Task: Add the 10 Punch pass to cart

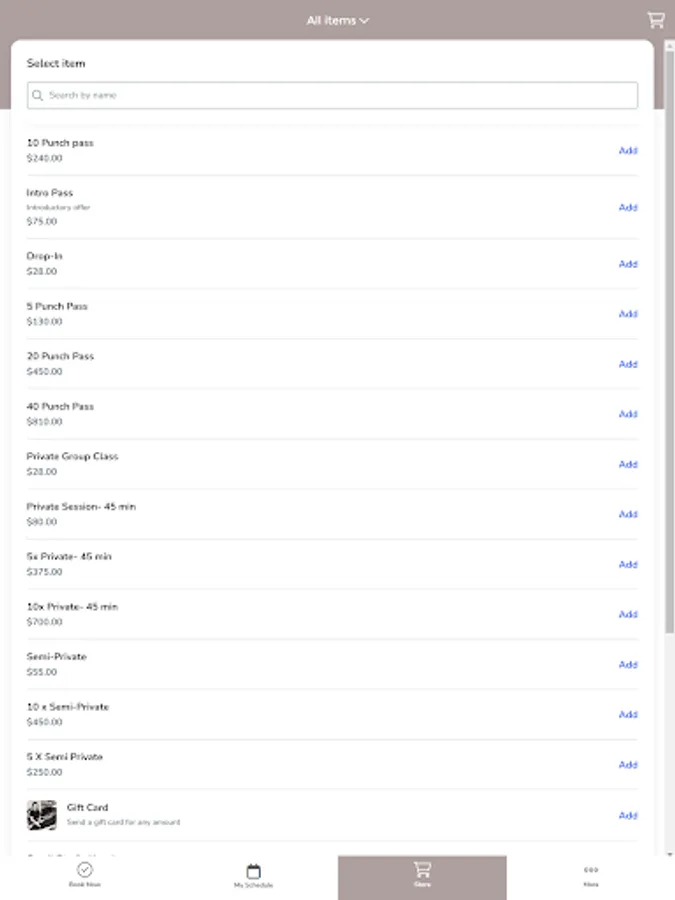Action: 628,151
